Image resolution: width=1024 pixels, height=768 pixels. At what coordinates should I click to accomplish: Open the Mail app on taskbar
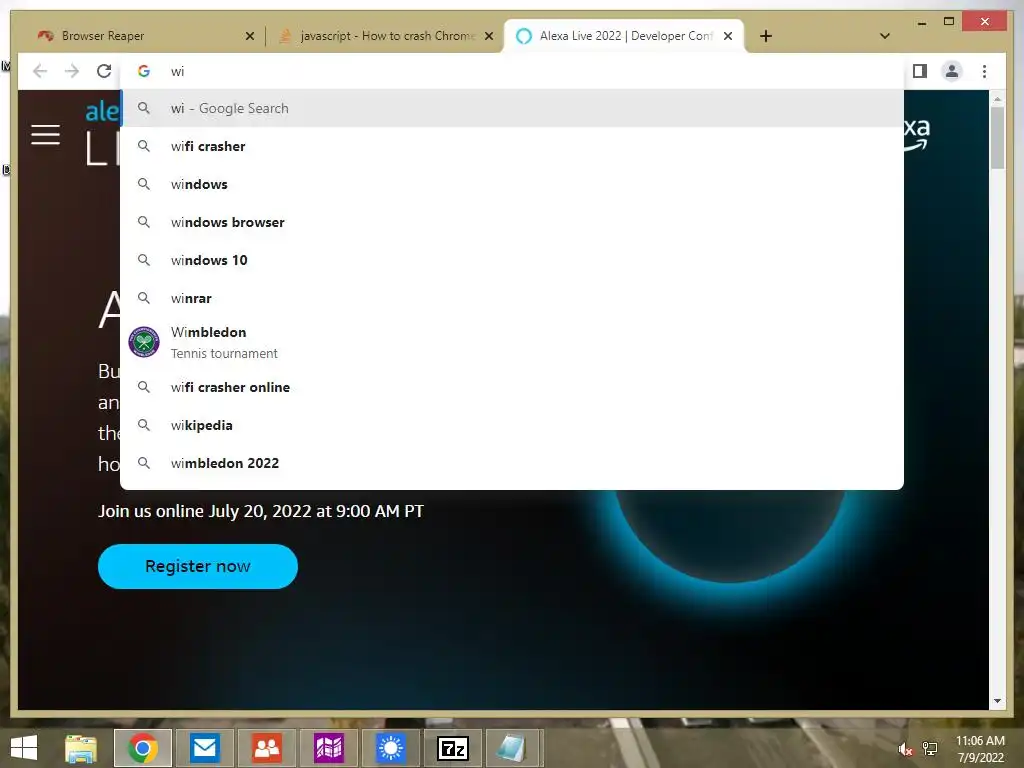[x=204, y=748]
